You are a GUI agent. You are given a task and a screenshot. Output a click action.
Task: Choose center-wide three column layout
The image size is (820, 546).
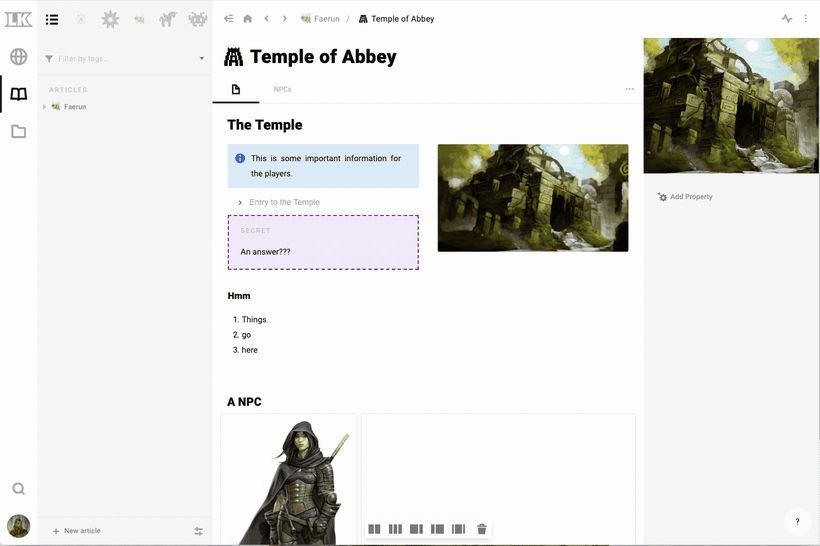point(459,529)
